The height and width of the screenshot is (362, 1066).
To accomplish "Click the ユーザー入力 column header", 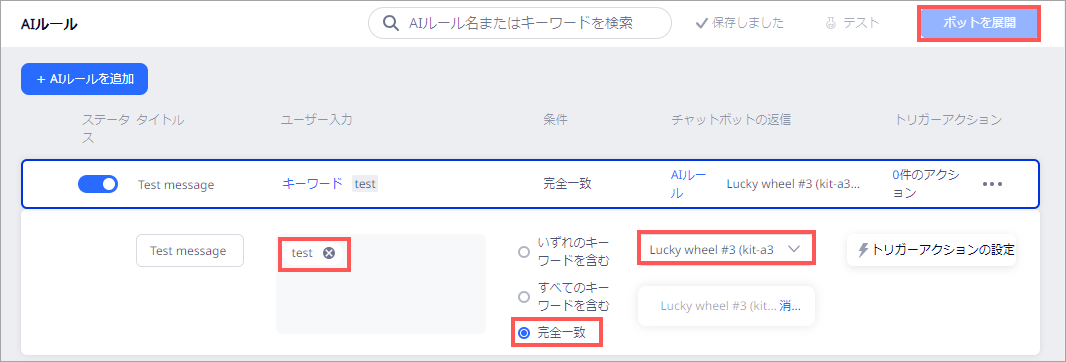I will 316,120.
